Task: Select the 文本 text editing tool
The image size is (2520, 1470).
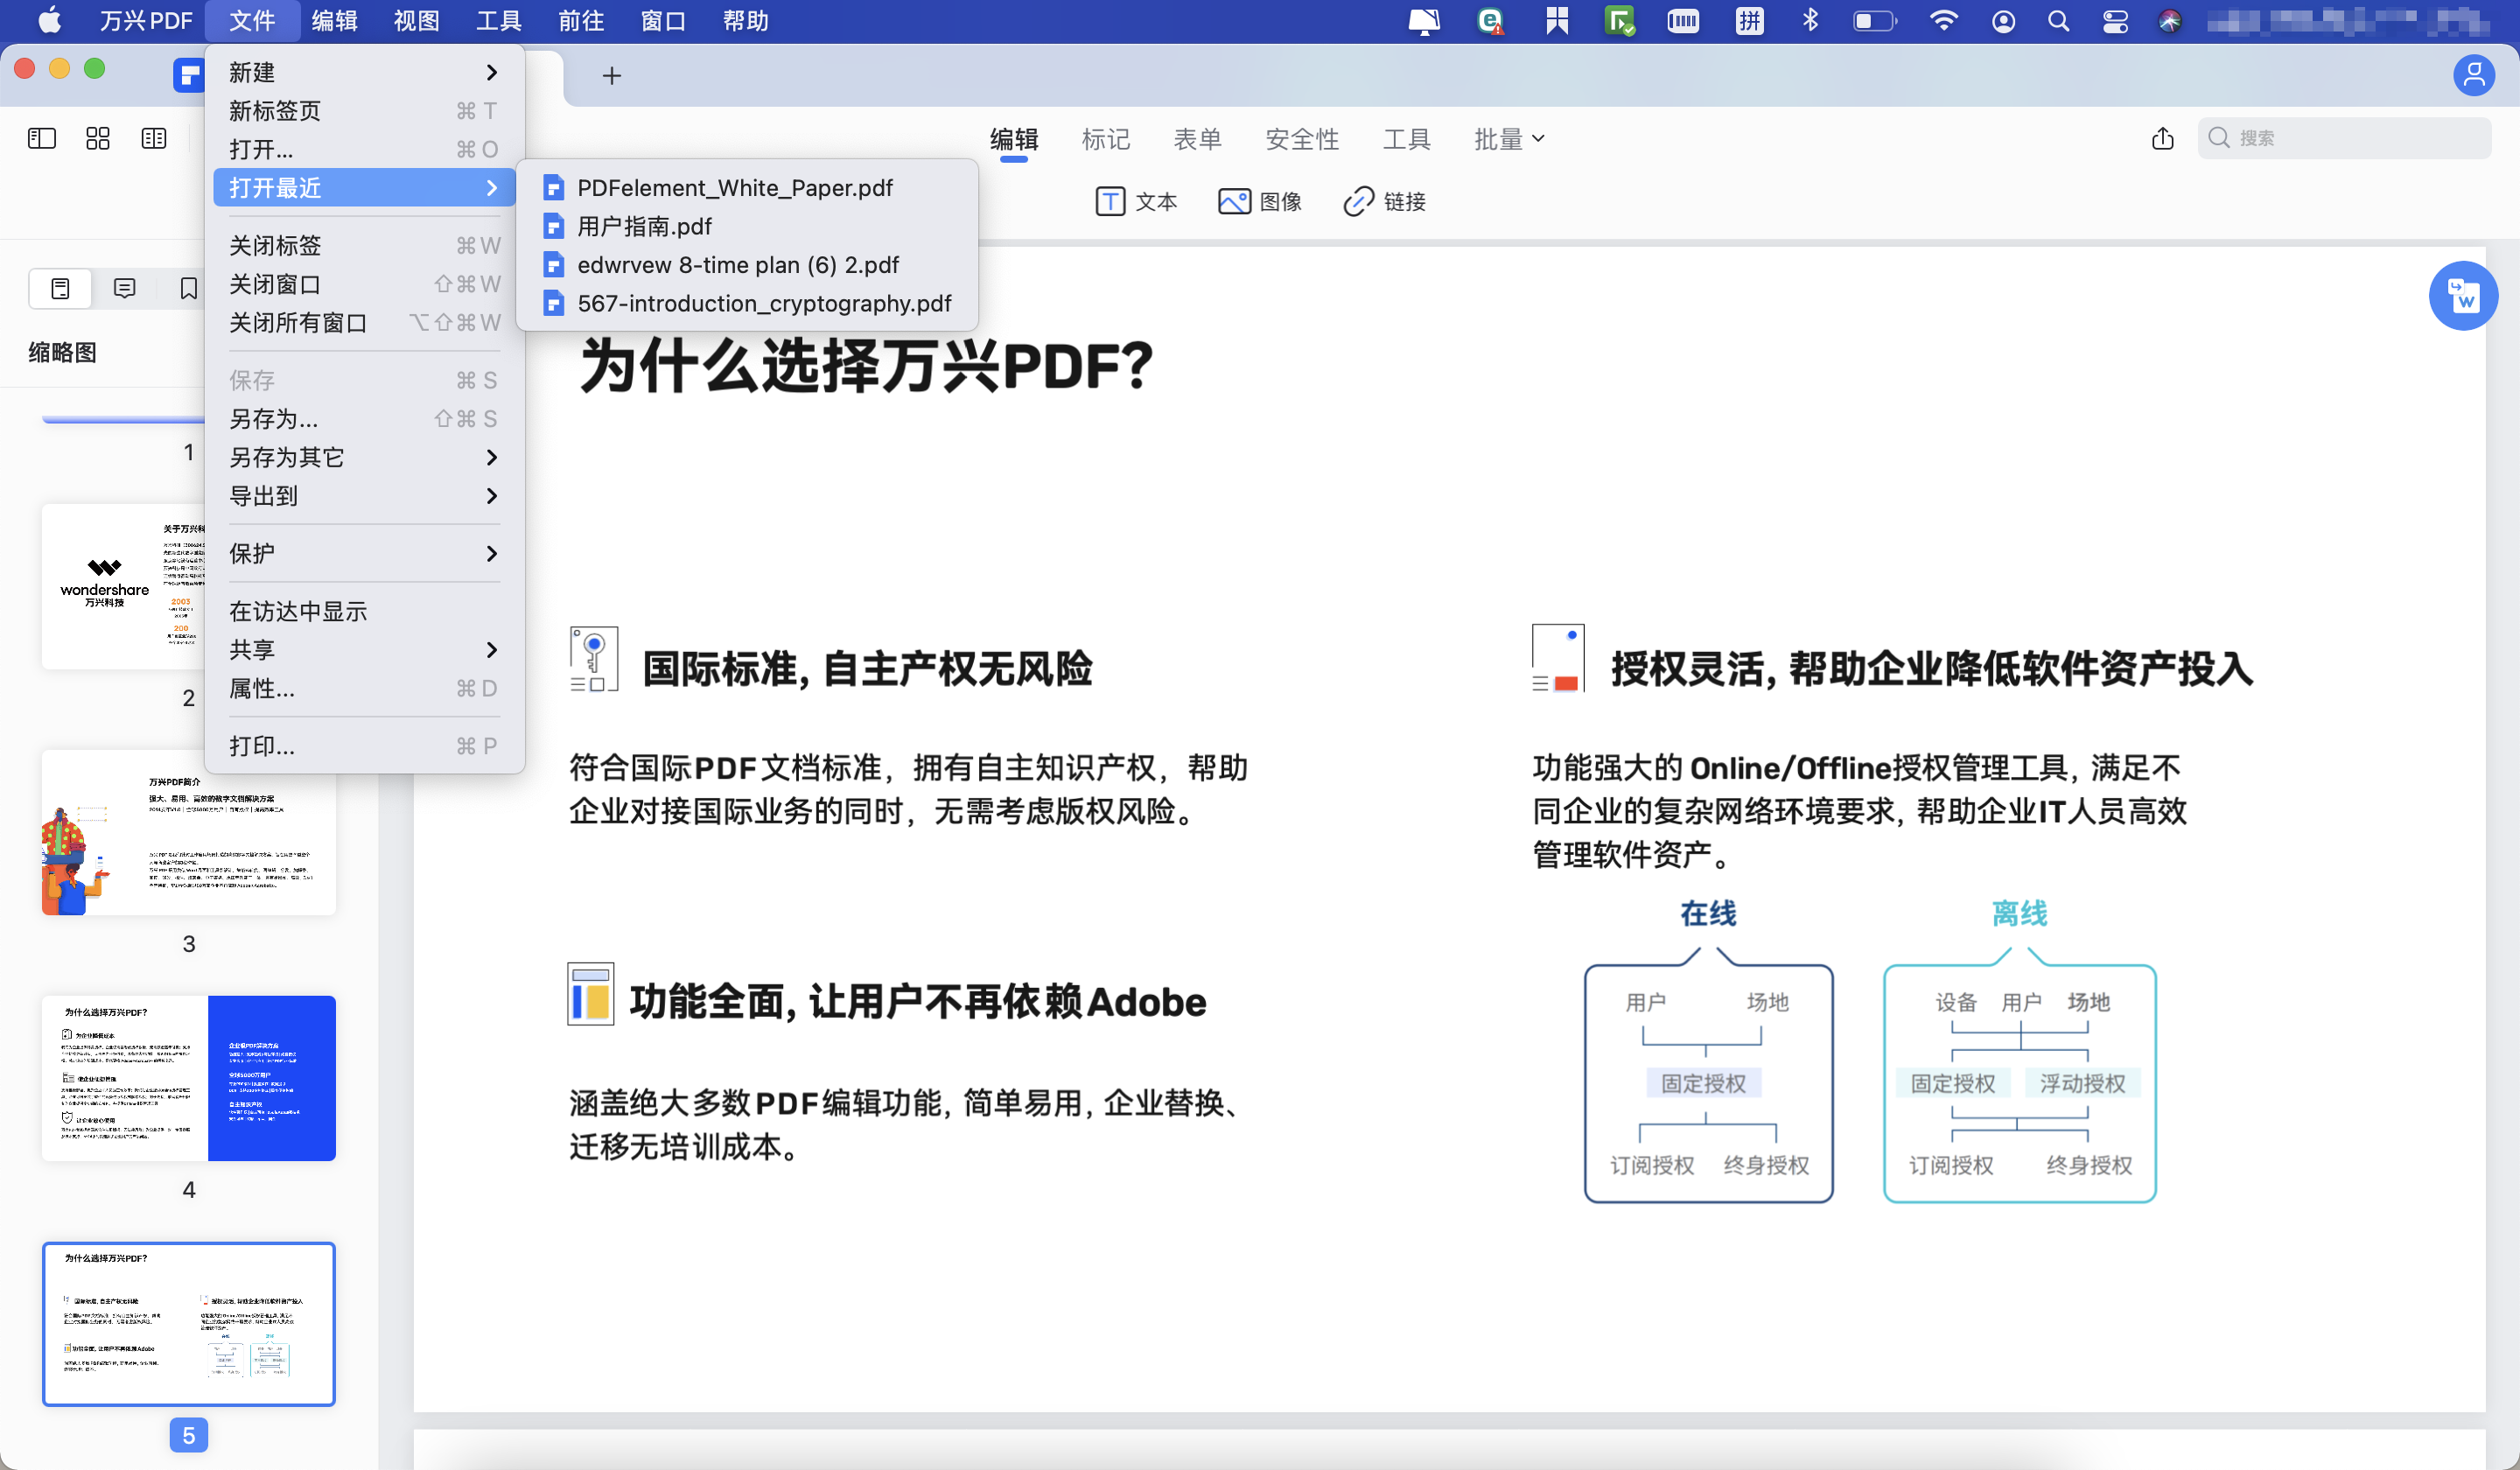Action: tap(1137, 201)
